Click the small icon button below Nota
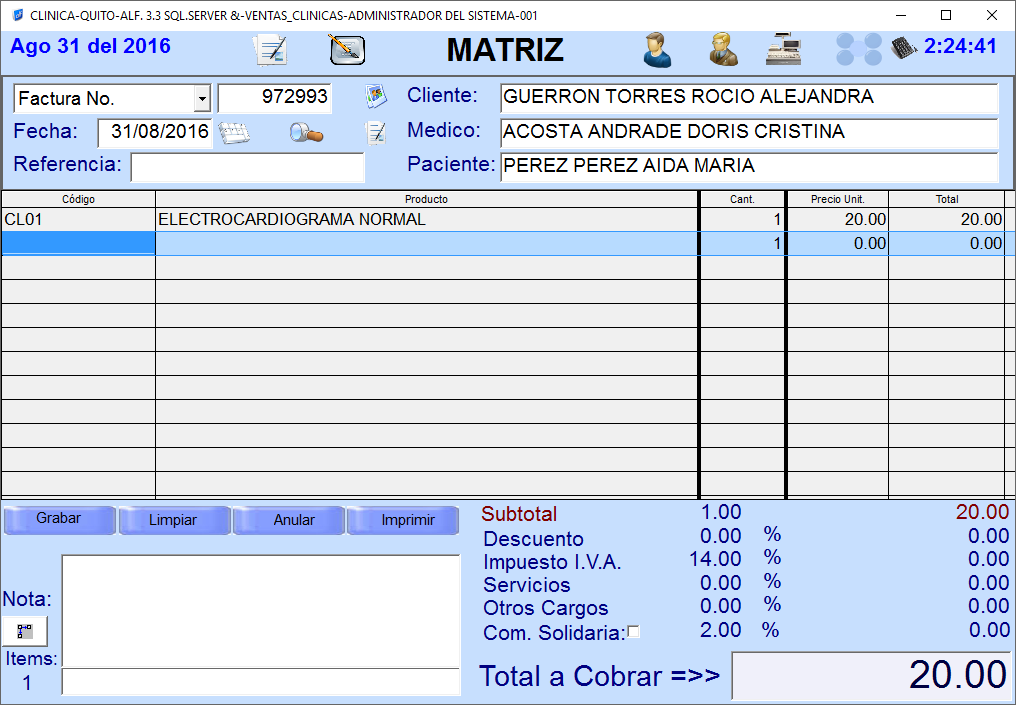The height and width of the screenshot is (705, 1016). [25, 631]
